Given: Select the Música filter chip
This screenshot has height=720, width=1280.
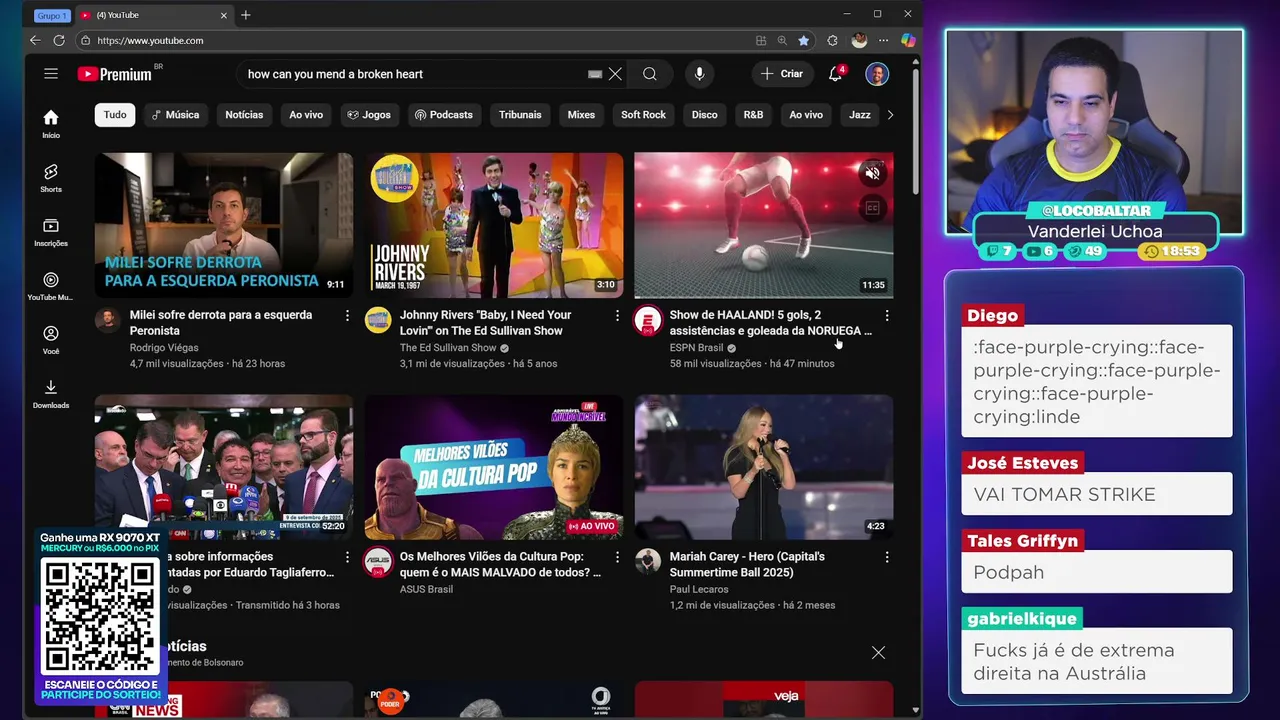Looking at the screenshot, I should click(x=175, y=115).
